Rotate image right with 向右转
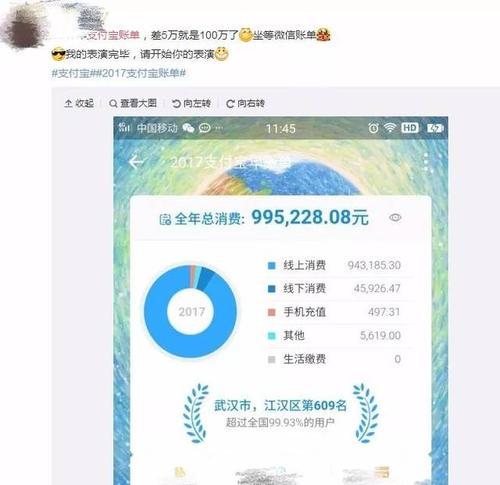Image resolution: width=500 pixels, height=485 pixels. coord(245,103)
